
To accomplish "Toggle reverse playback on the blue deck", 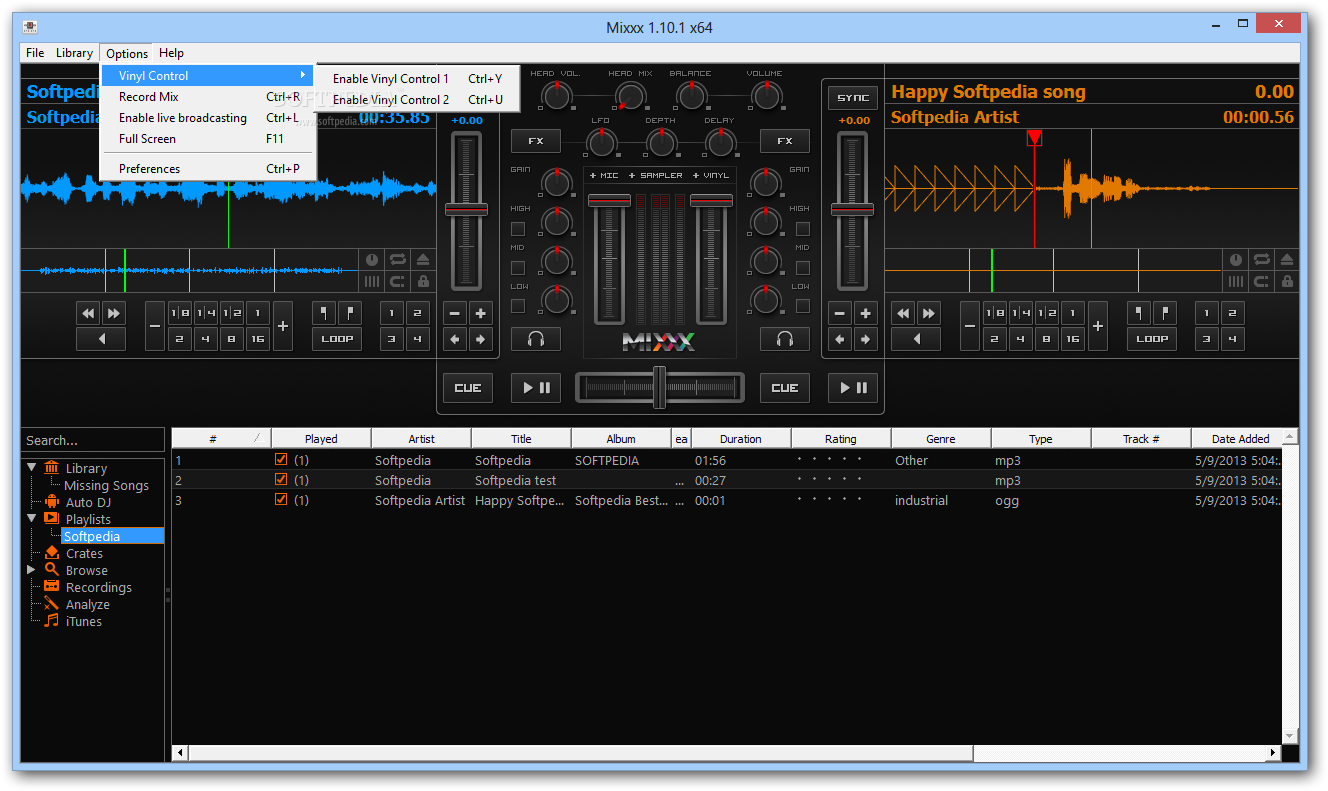I will [101, 339].
